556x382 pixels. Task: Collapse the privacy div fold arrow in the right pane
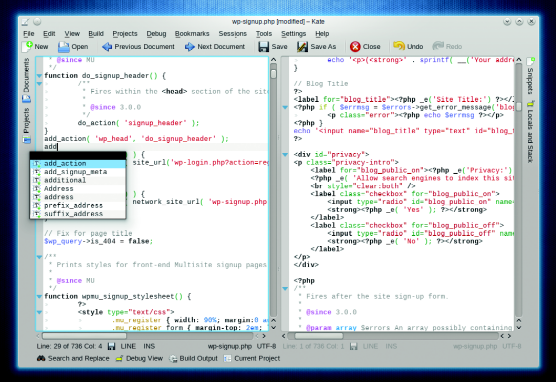coord(285,155)
